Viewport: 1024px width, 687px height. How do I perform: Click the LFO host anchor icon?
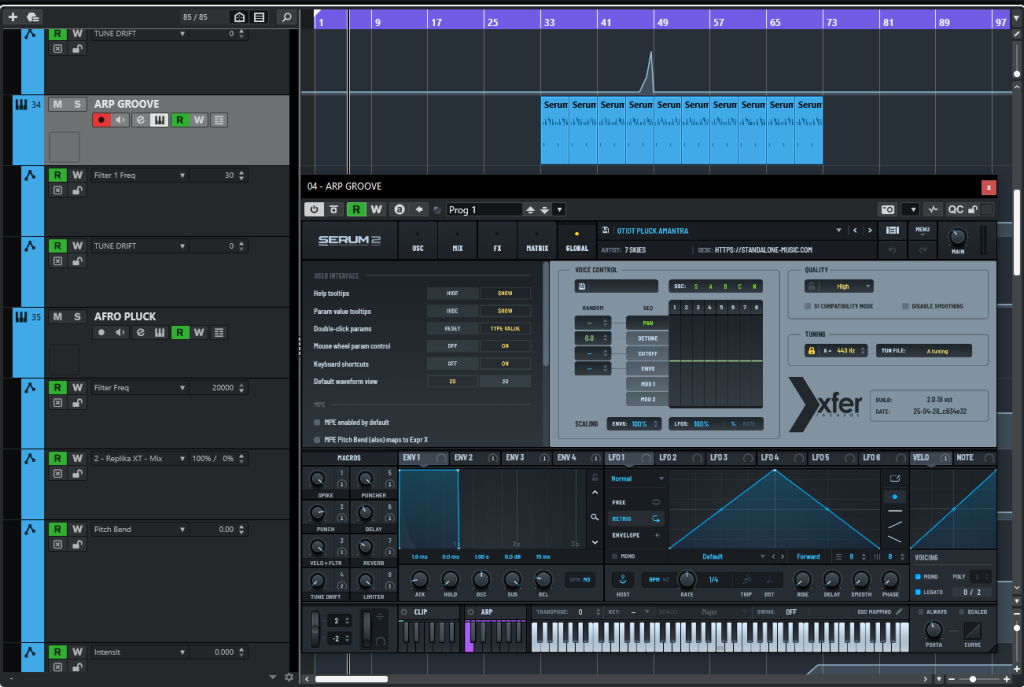(621, 579)
